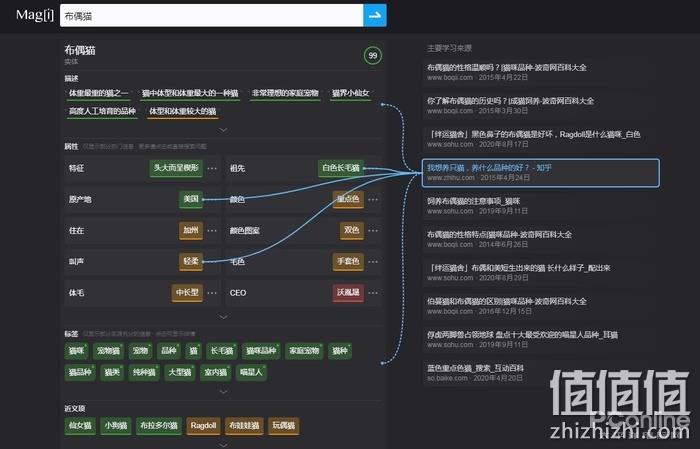Screen dimensions: 700x449
Task: Click the 仙女猫 synonym
Action: (80, 426)
